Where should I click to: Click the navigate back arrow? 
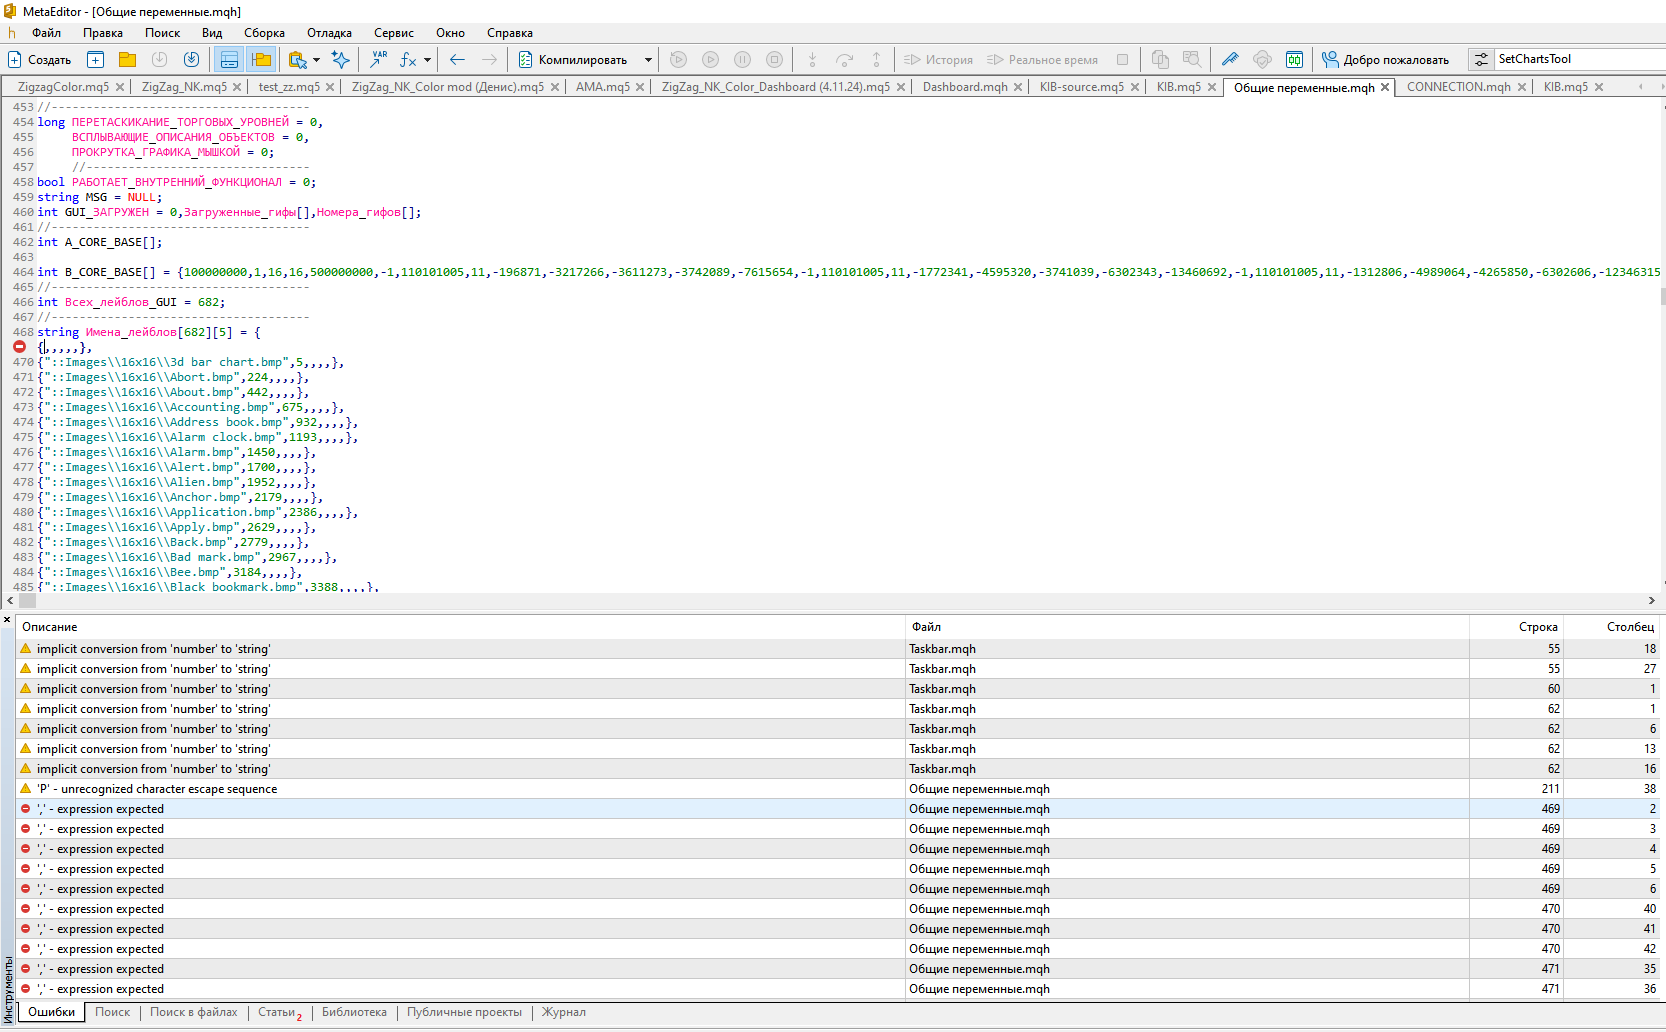[457, 60]
